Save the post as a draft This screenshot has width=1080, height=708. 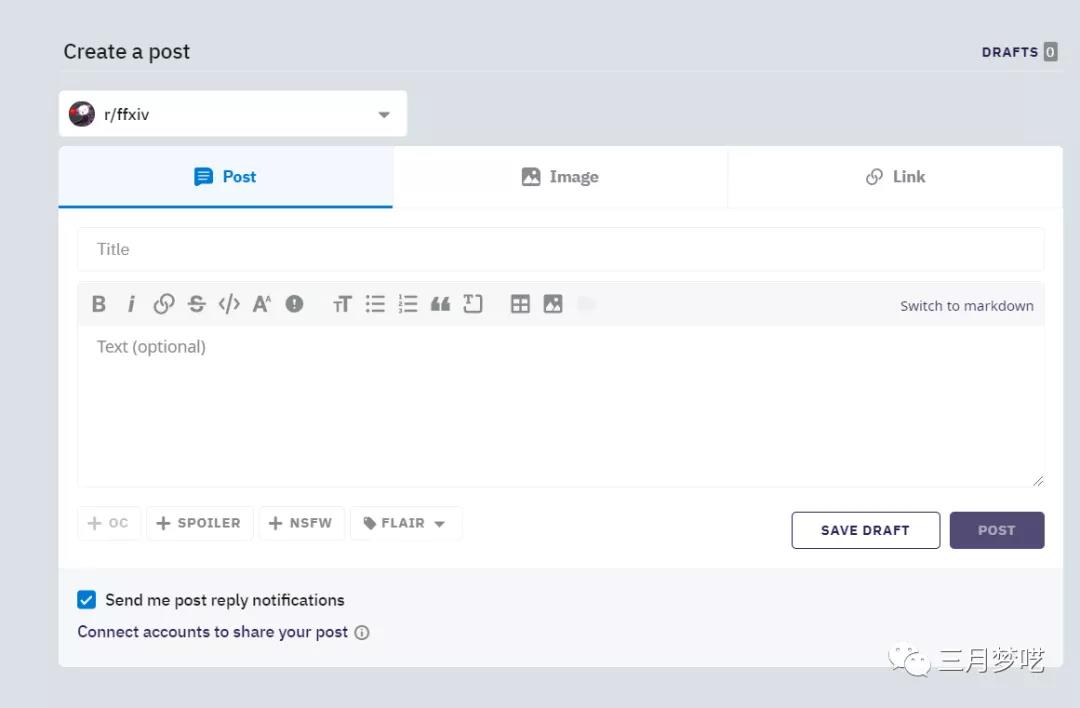pos(865,530)
